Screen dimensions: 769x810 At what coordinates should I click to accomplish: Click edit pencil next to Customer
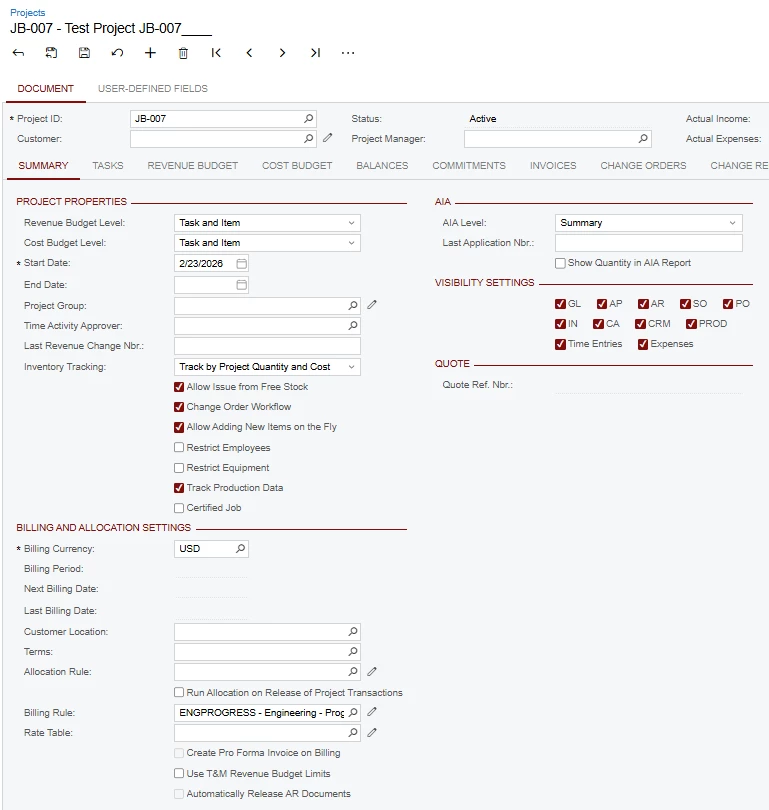(x=327, y=138)
